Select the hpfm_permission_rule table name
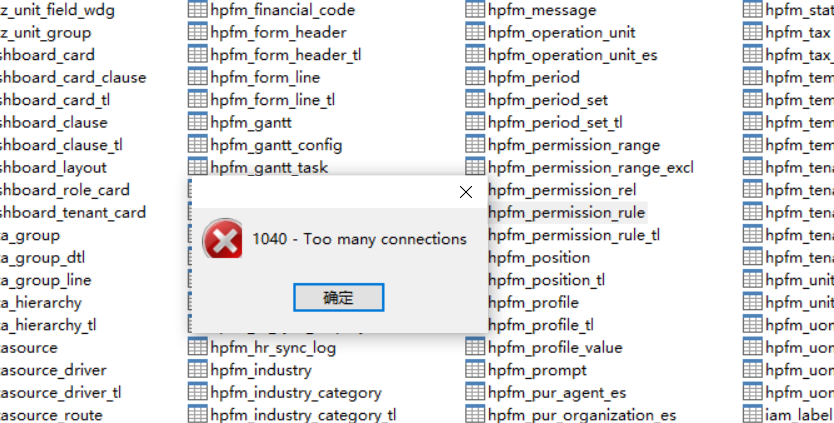834x423 pixels. 566,213
